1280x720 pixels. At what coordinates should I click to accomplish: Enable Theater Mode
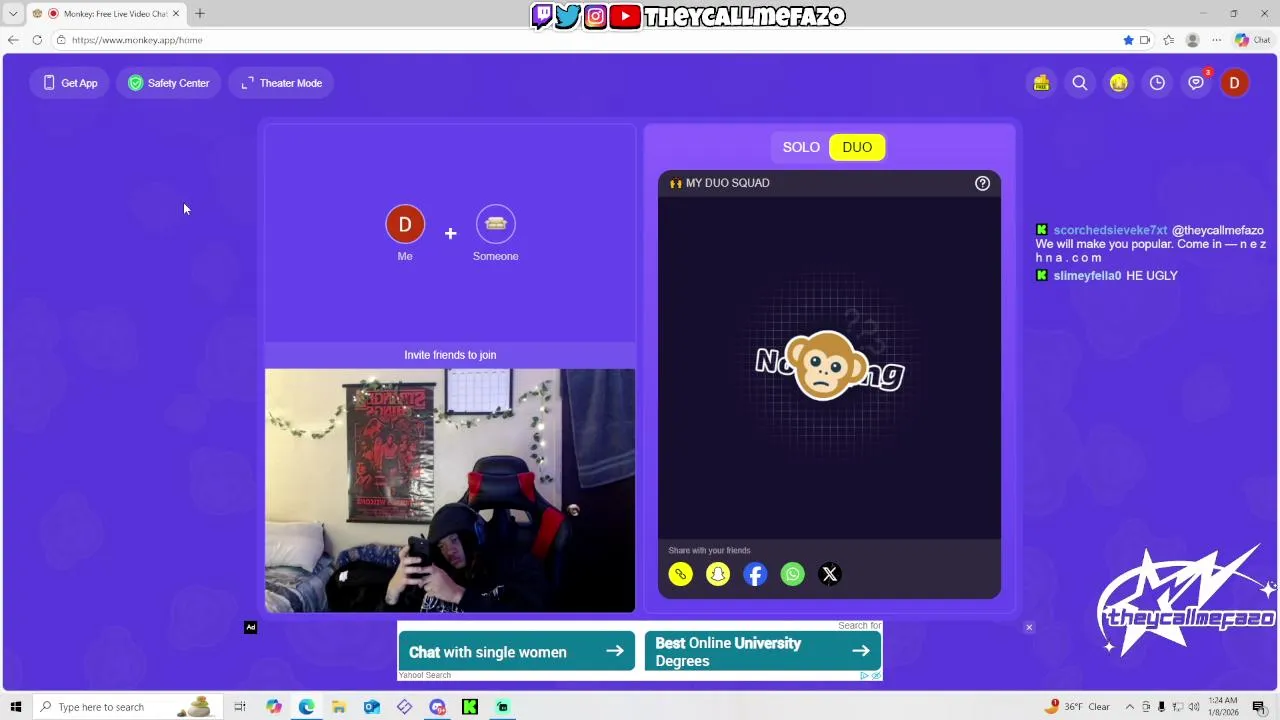pyautogui.click(x=281, y=83)
